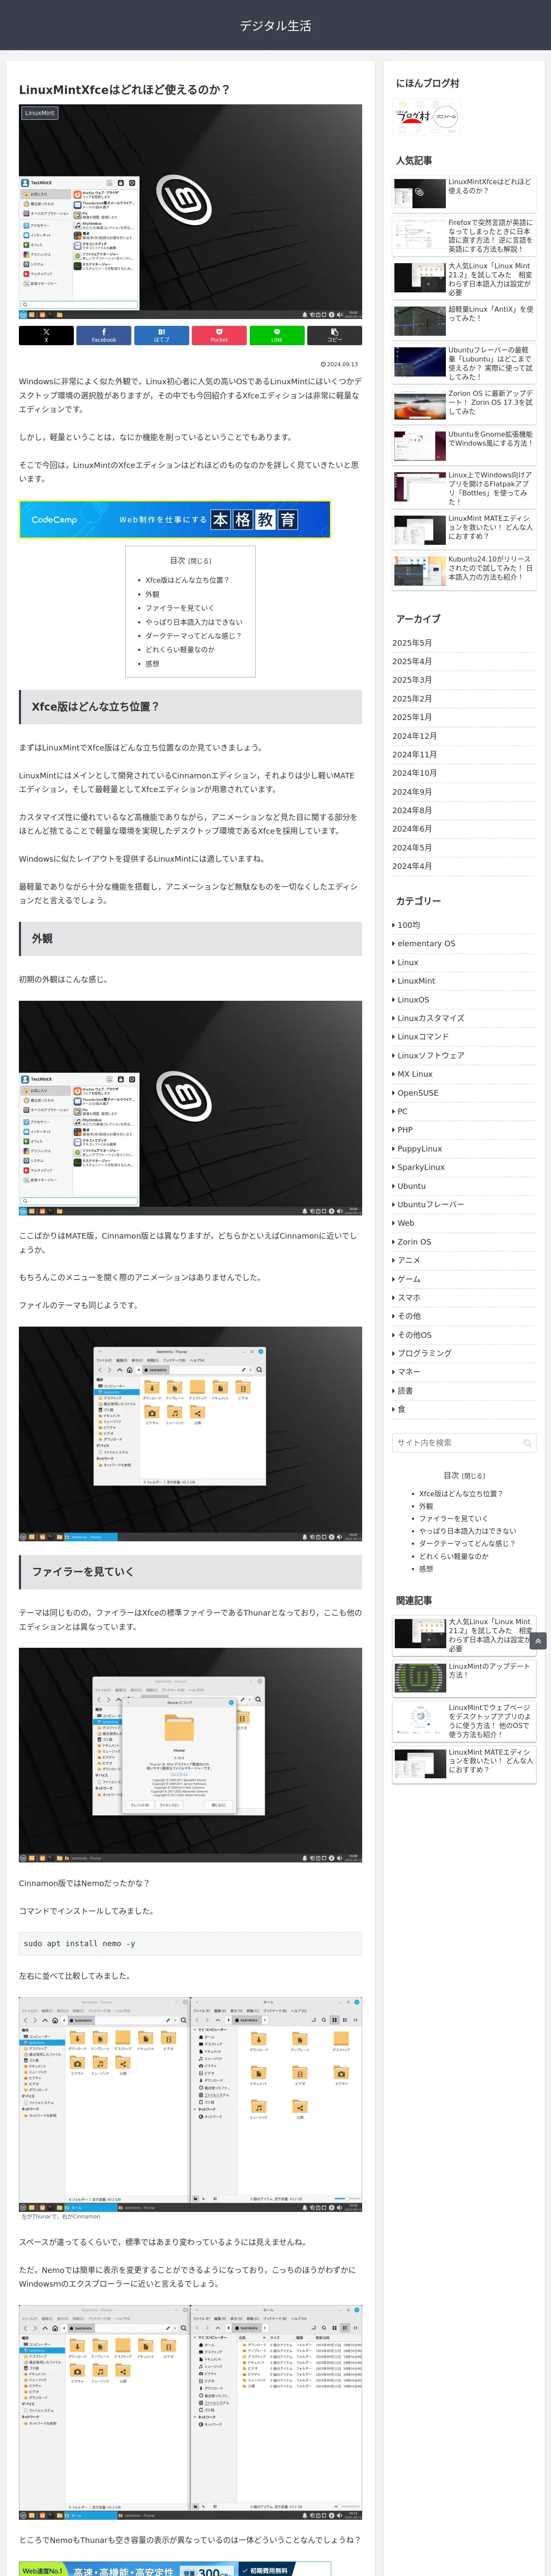Click the hero desktop screenshot under article title
This screenshot has height=2576, width=551.
click(x=190, y=212)
